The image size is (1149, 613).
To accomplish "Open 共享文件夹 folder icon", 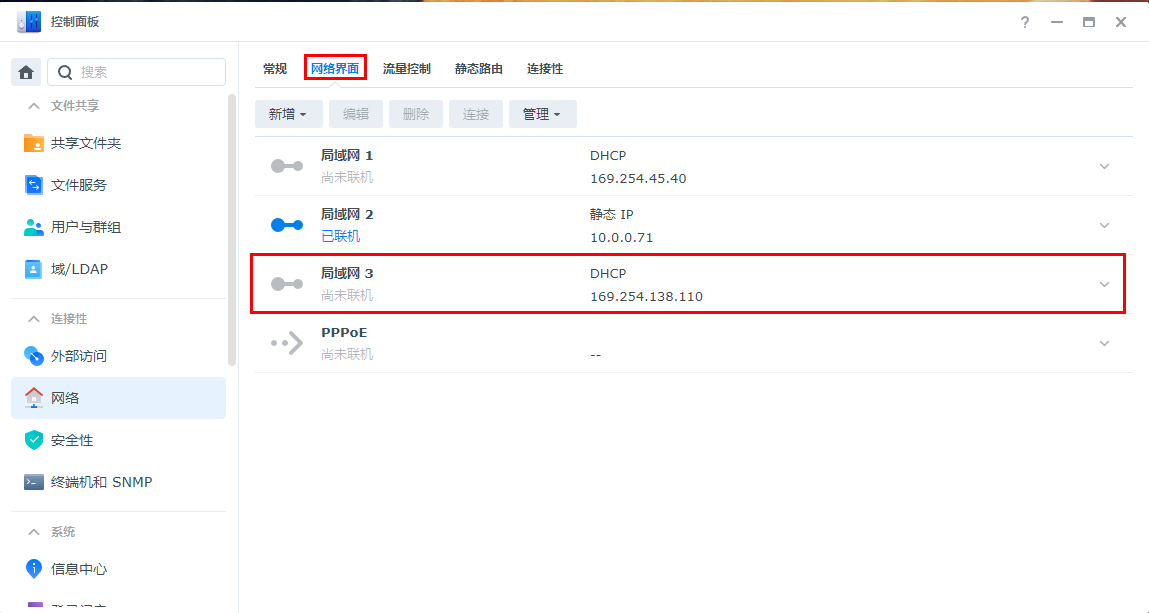I will click(x=34, y=143).
